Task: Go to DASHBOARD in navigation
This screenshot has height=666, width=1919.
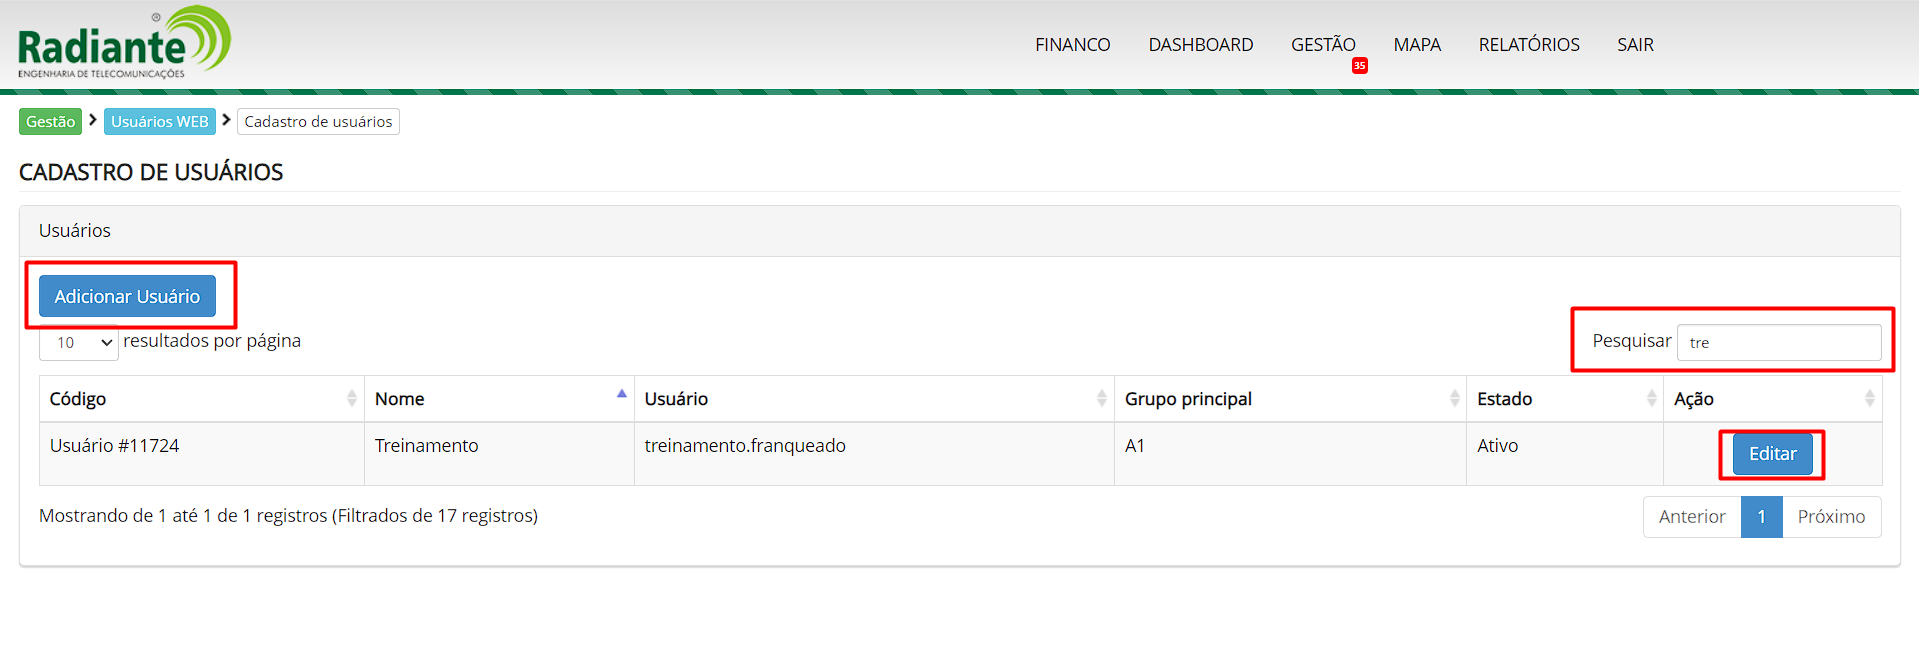Action: tap(1200, 45)
